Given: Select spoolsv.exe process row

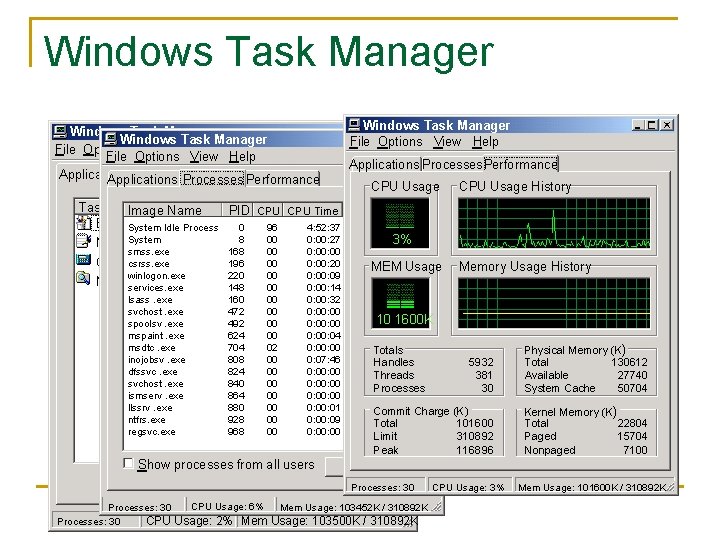Looking at the screenshot, I should point(233,324).
